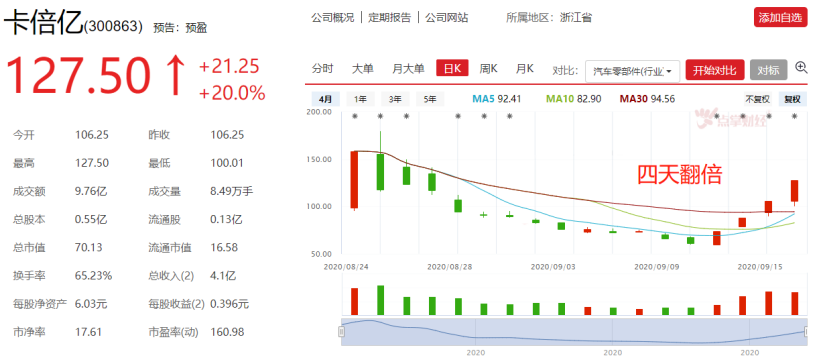The width and height of the screenshot is (816, 363).
Task: Open the 公司概况 link
Action: tap(333, 18)
